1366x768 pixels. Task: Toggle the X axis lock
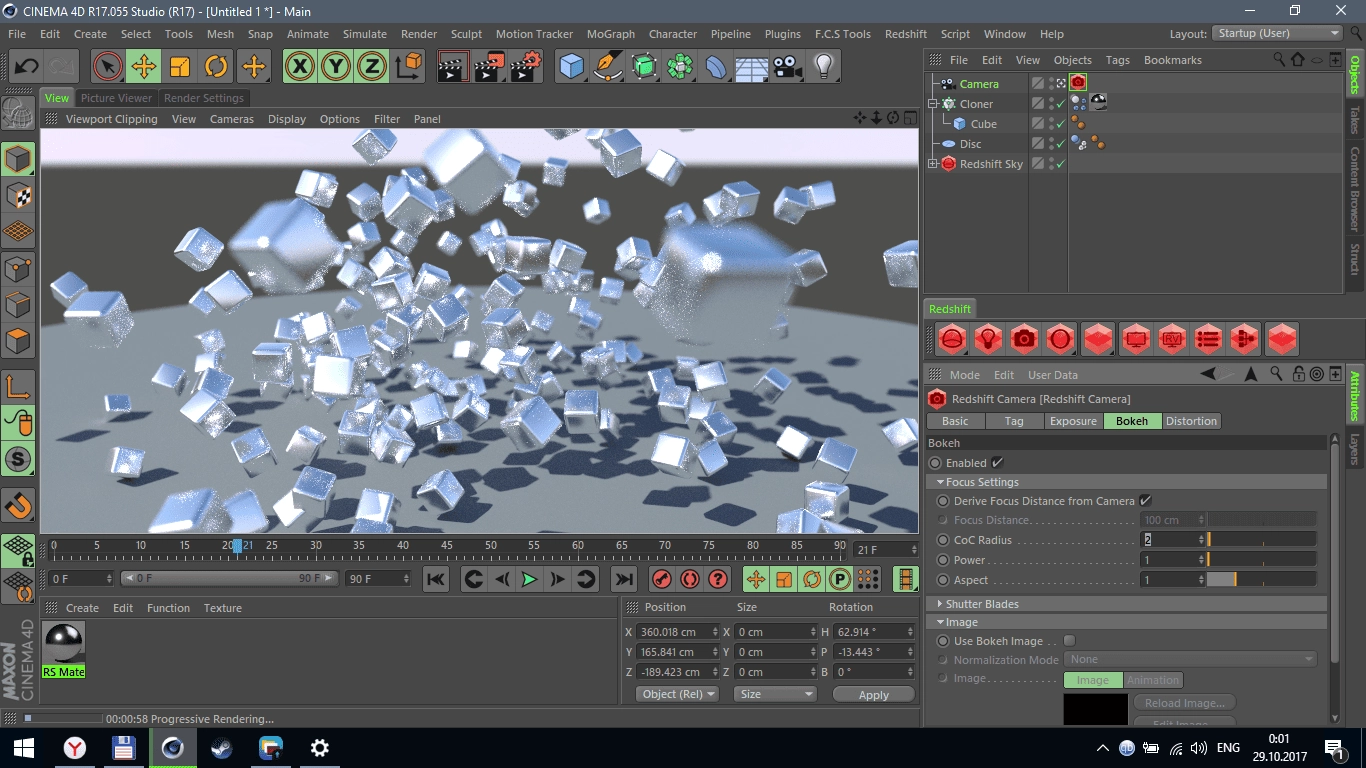(x=300, y=67)
